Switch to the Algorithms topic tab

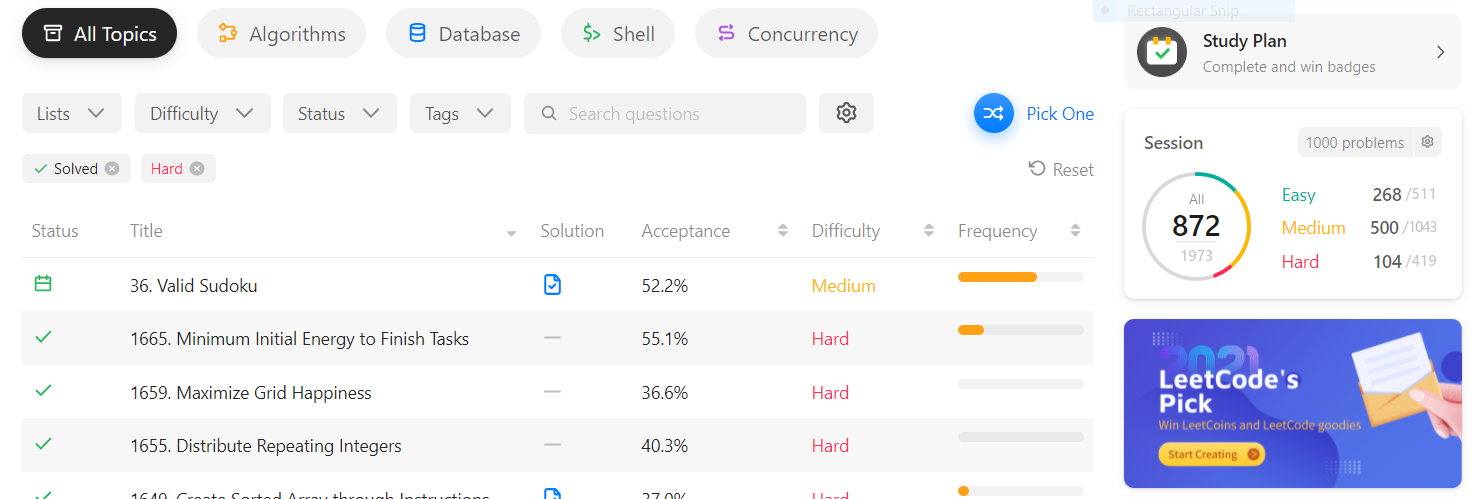pos(282,33)
